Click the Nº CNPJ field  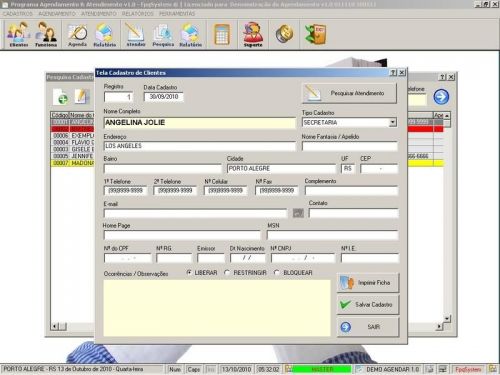pos(303,258)
